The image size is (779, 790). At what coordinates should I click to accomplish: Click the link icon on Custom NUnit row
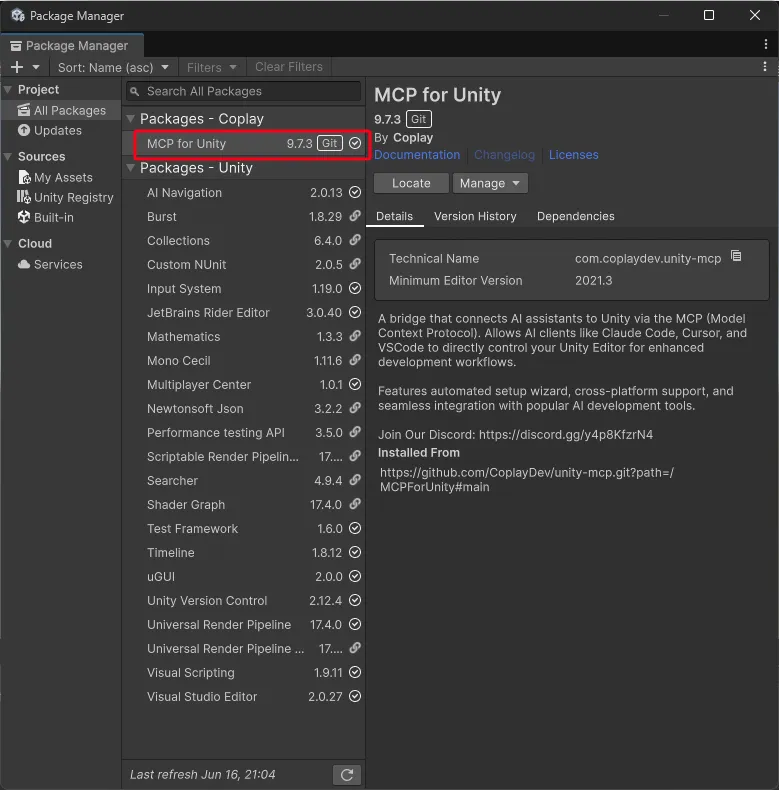tap(355, 265)
